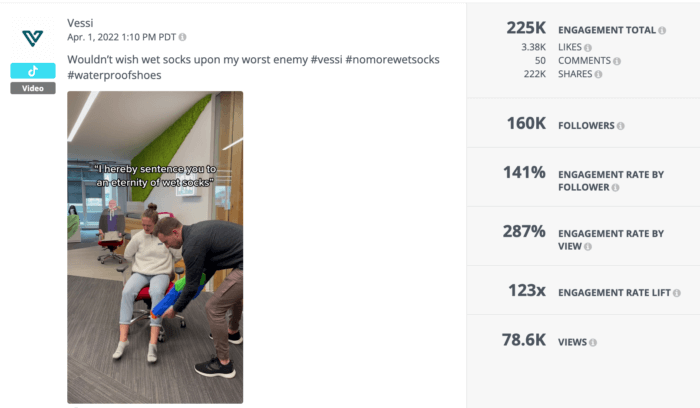700x408 pixels.
Task: Click the Vessi logo avatar
Action: coord(33,38)
